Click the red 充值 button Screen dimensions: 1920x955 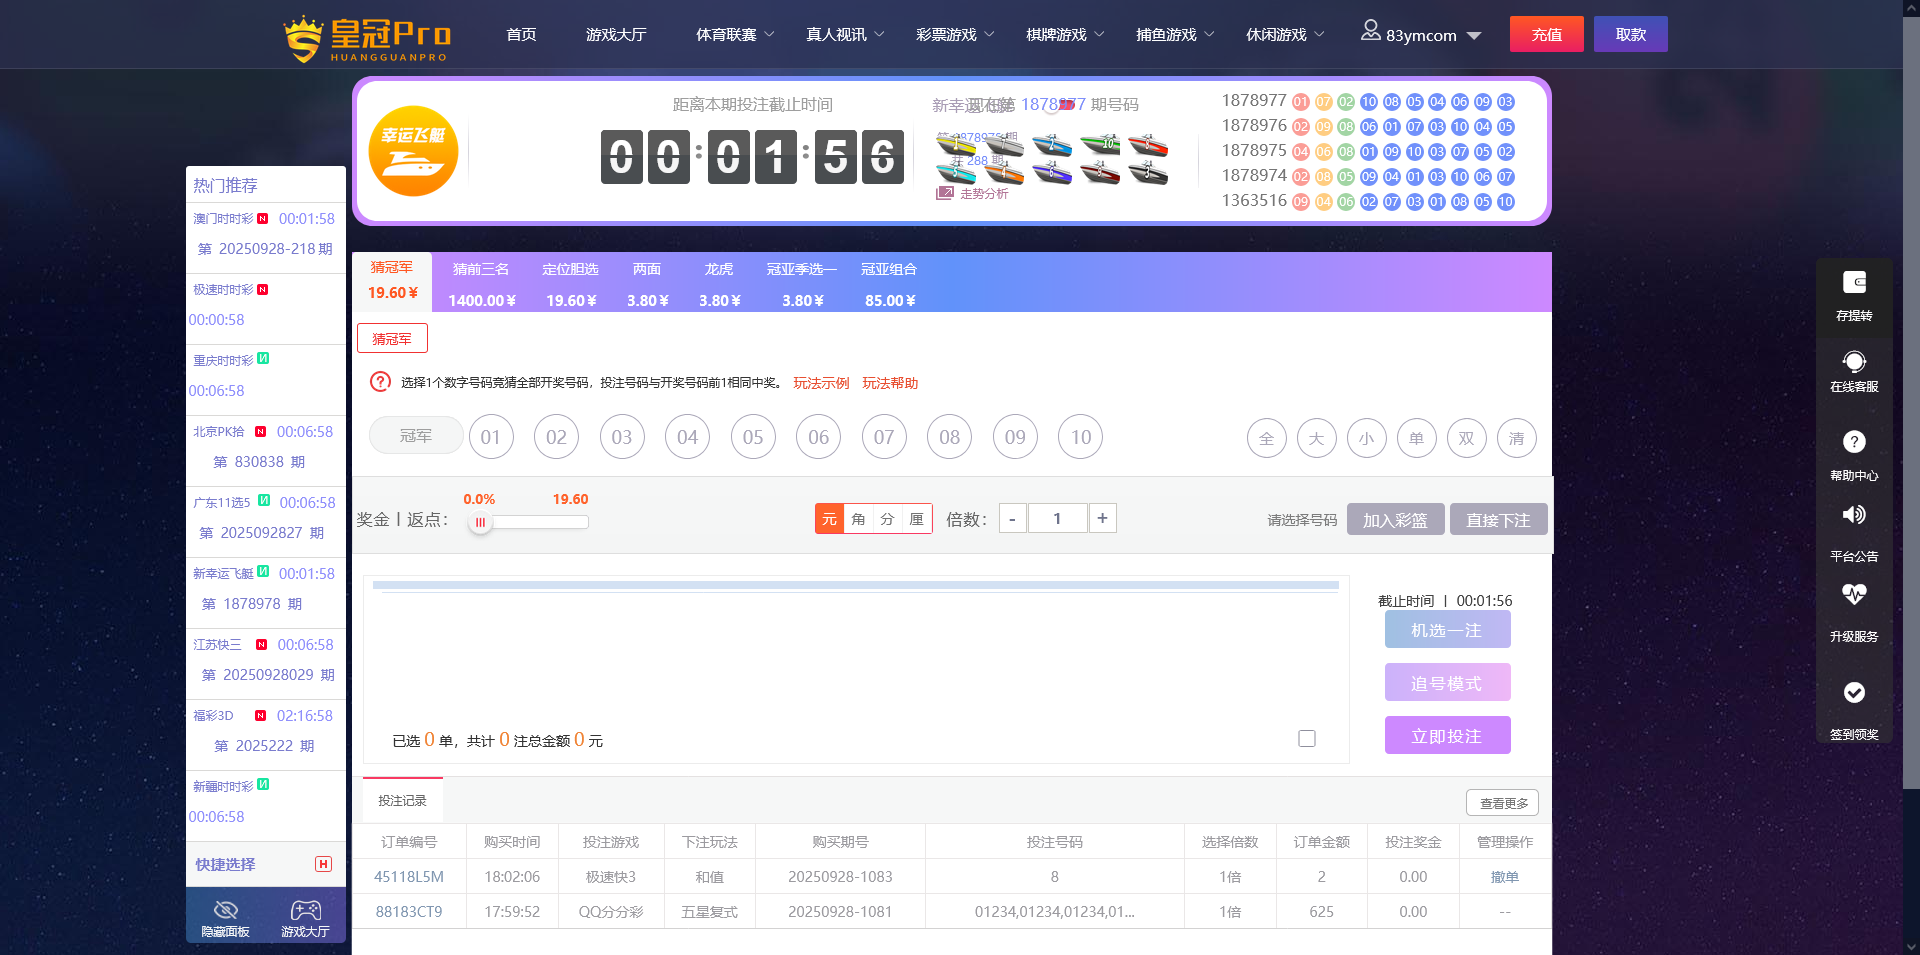(1546, 35)
